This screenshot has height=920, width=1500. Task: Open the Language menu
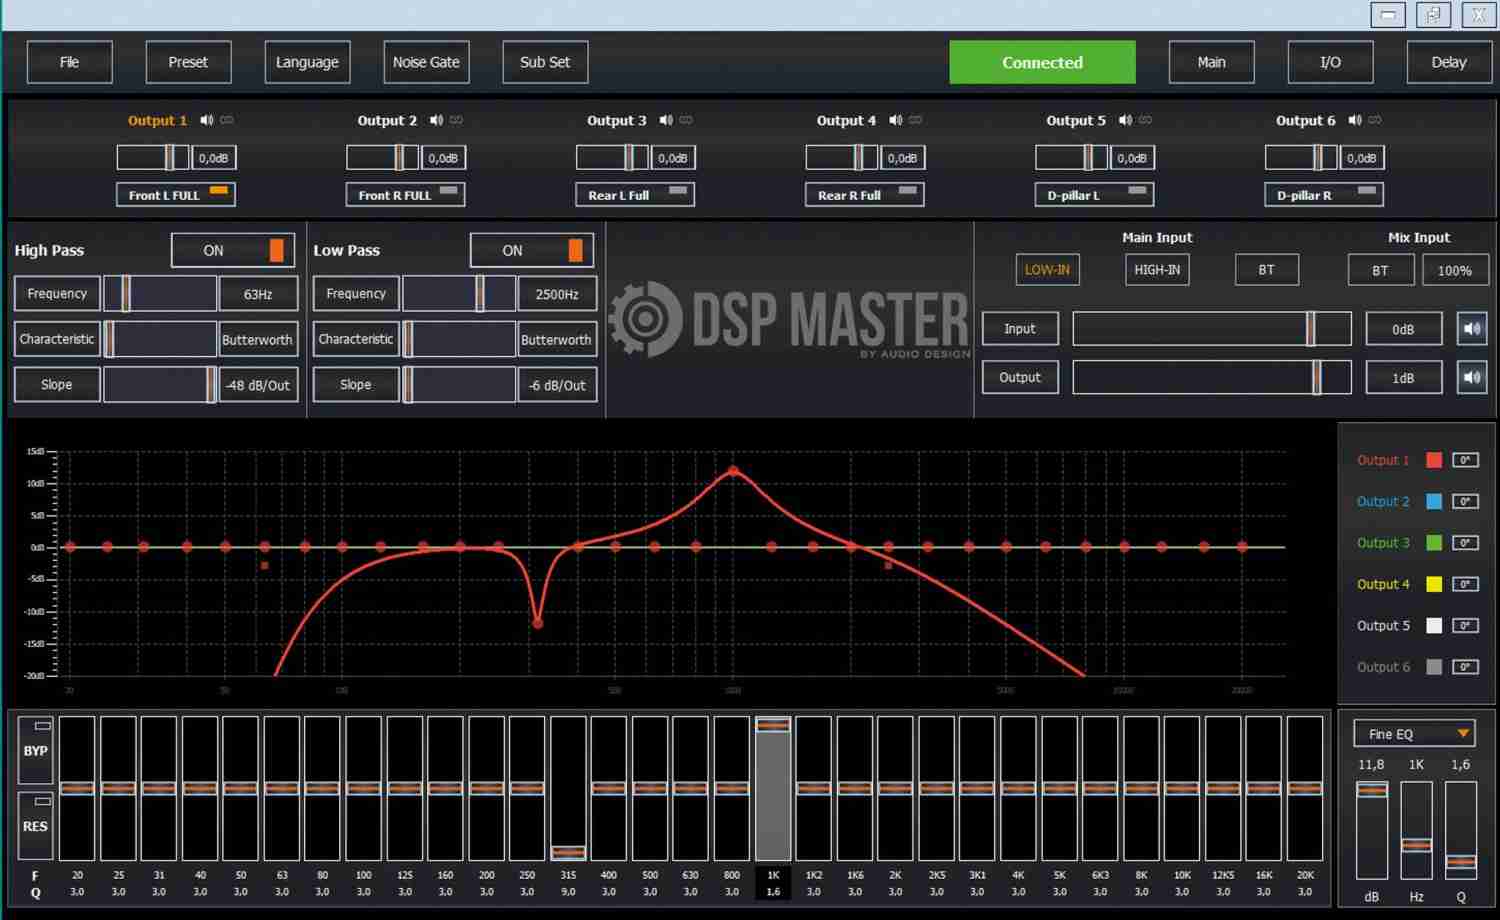tap(307, 62)
